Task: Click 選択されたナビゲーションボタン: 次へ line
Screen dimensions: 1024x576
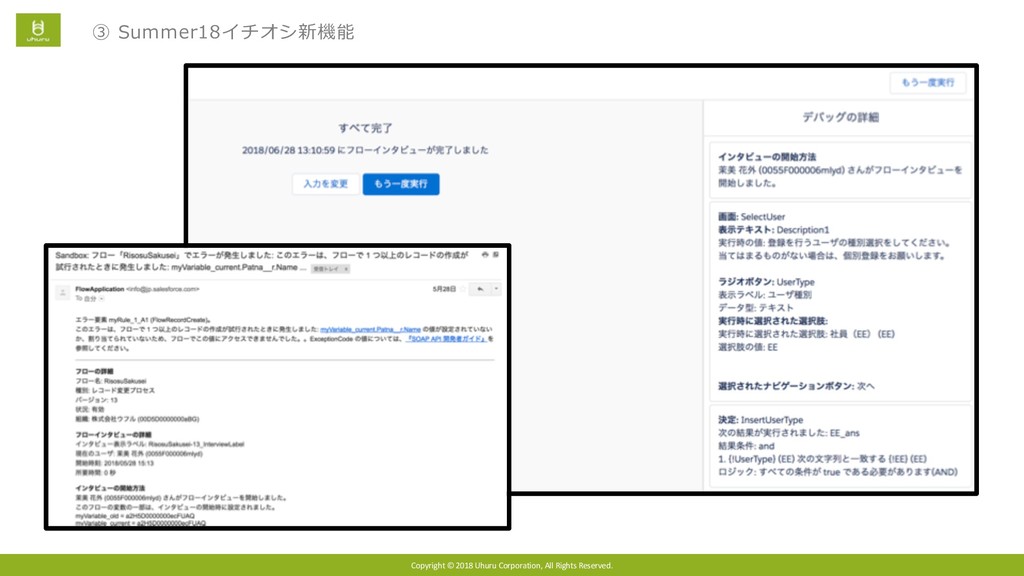Action: click(796, 386)
